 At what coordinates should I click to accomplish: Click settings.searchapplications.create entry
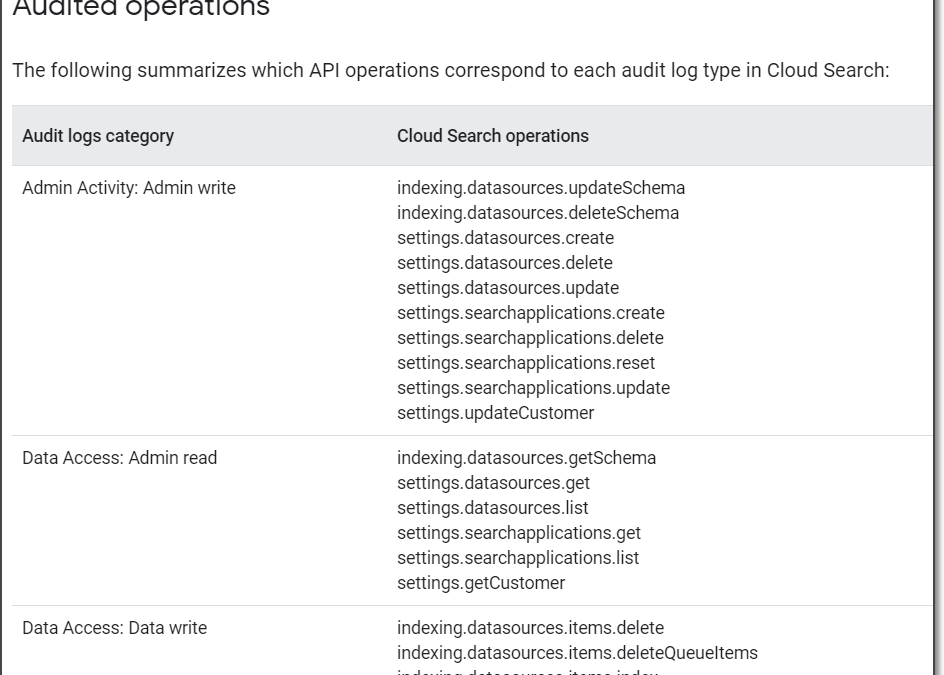pyautogui.click(x=530, y=313)
